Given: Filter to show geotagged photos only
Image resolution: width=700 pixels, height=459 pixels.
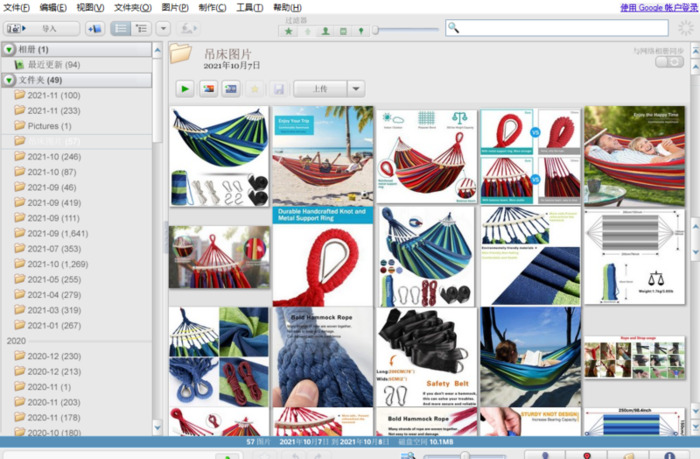Looking at the screenshot, I should pyautogui.click(x=361, y=31).
